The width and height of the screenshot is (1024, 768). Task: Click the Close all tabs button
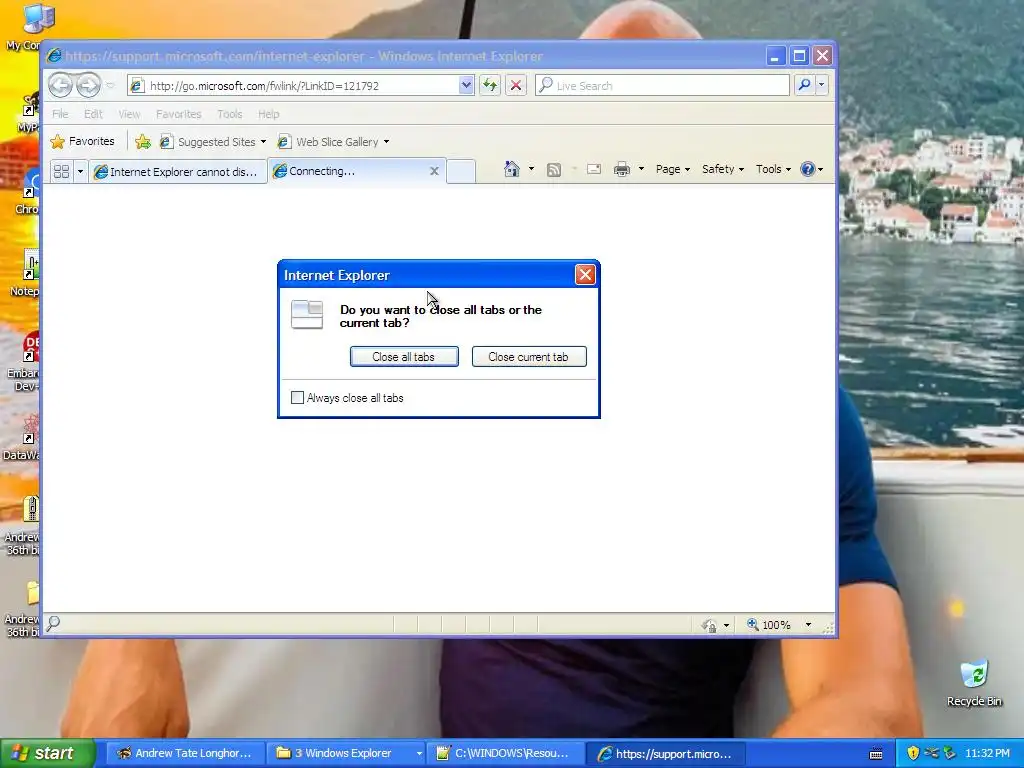404,357
